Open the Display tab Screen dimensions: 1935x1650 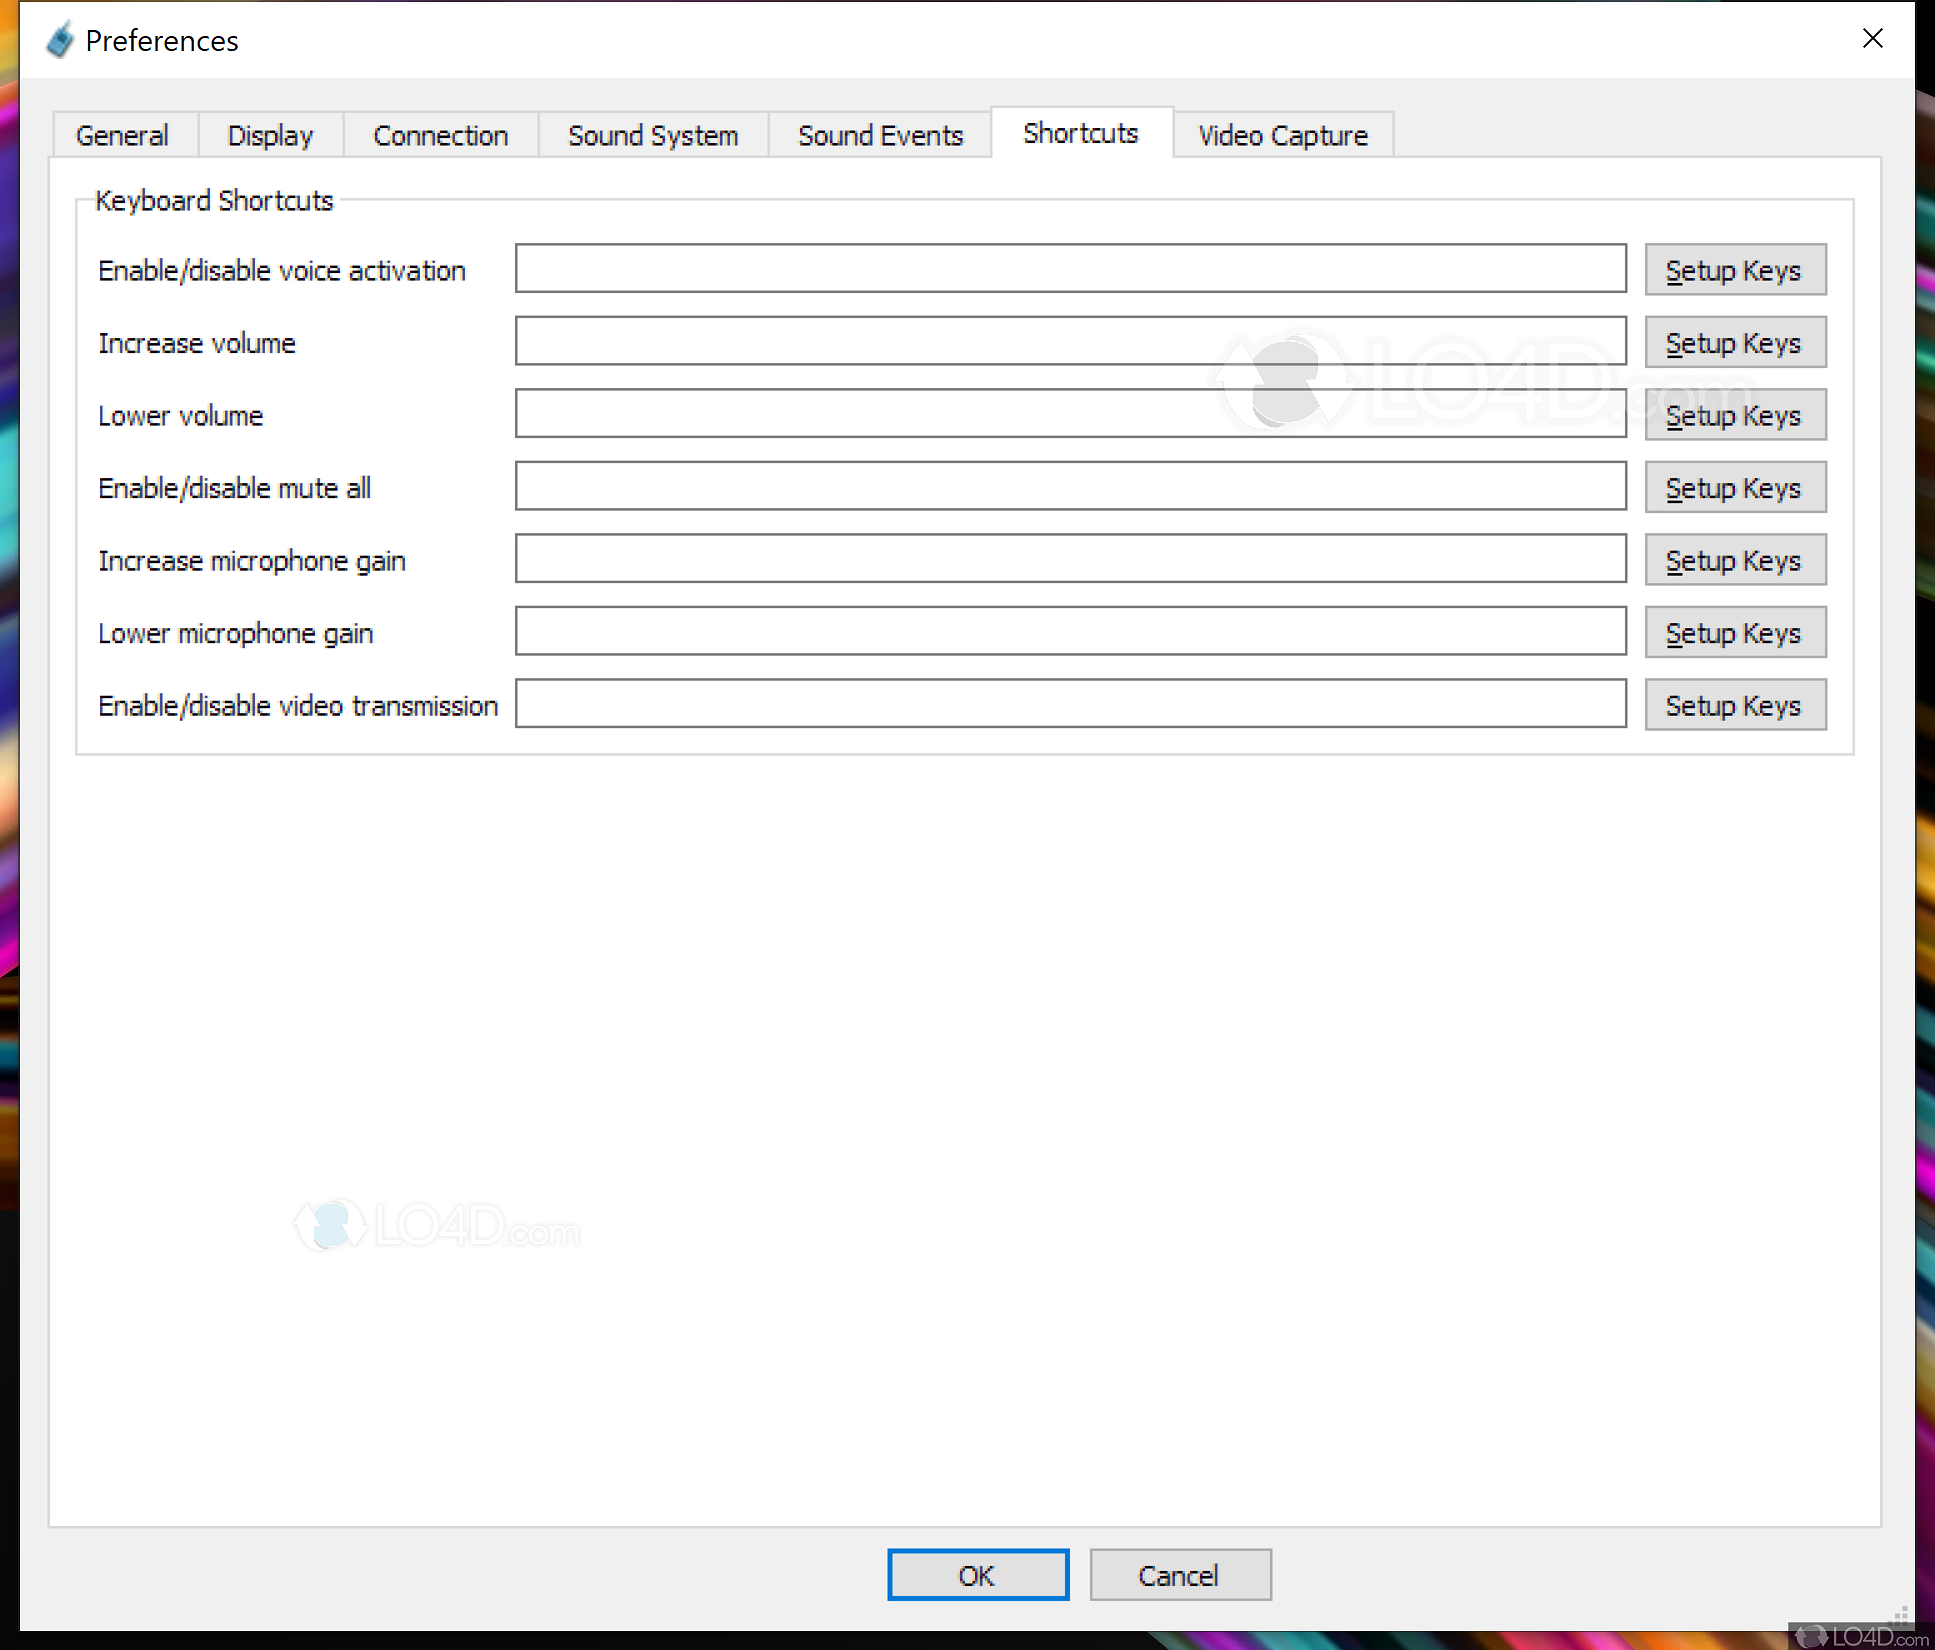[x=270, y=135]
